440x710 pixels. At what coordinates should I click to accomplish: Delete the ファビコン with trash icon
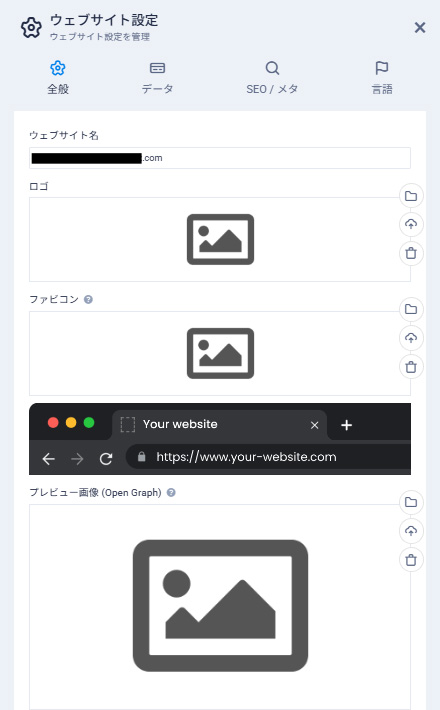click(411, 367)
